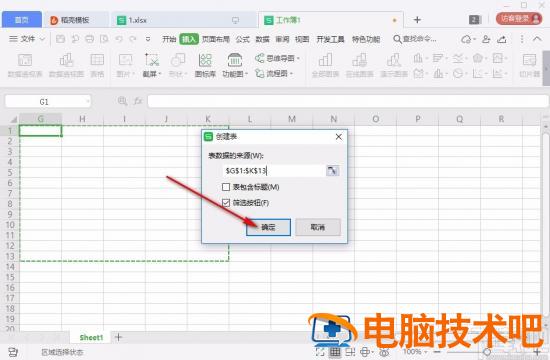Click the save icon in quick toolbar
This screenshot has width=550, height=360.
click(x=60, y=39)
